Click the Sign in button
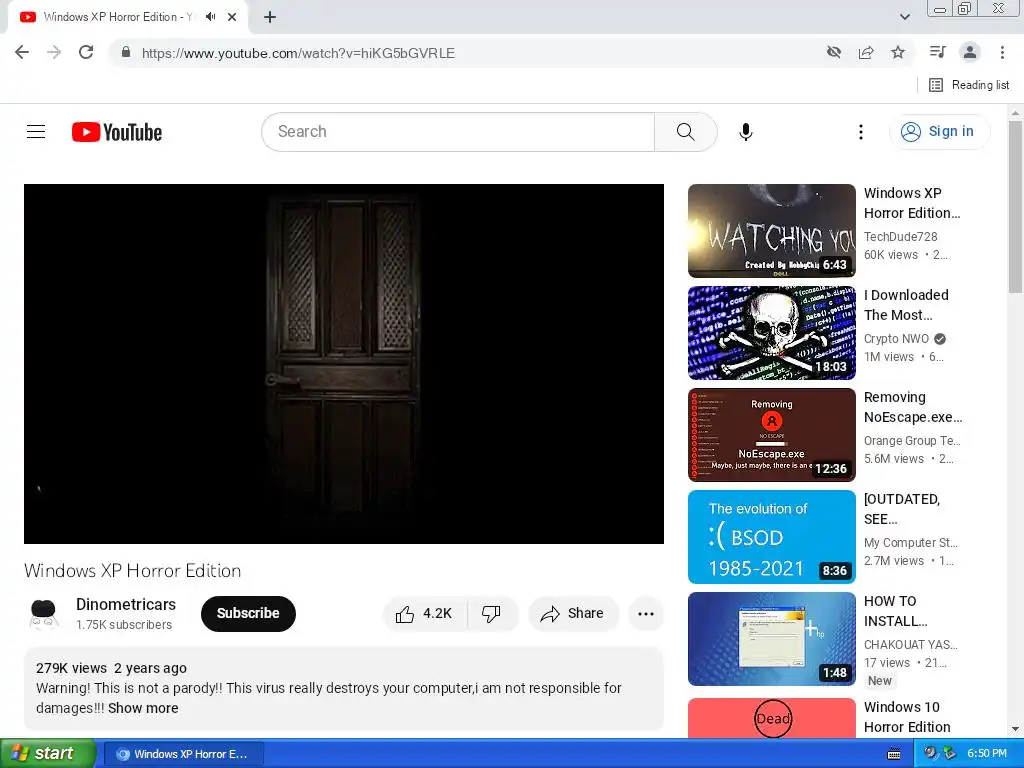The height and width of the screenshot is (768, 1024). coord(939,132)
